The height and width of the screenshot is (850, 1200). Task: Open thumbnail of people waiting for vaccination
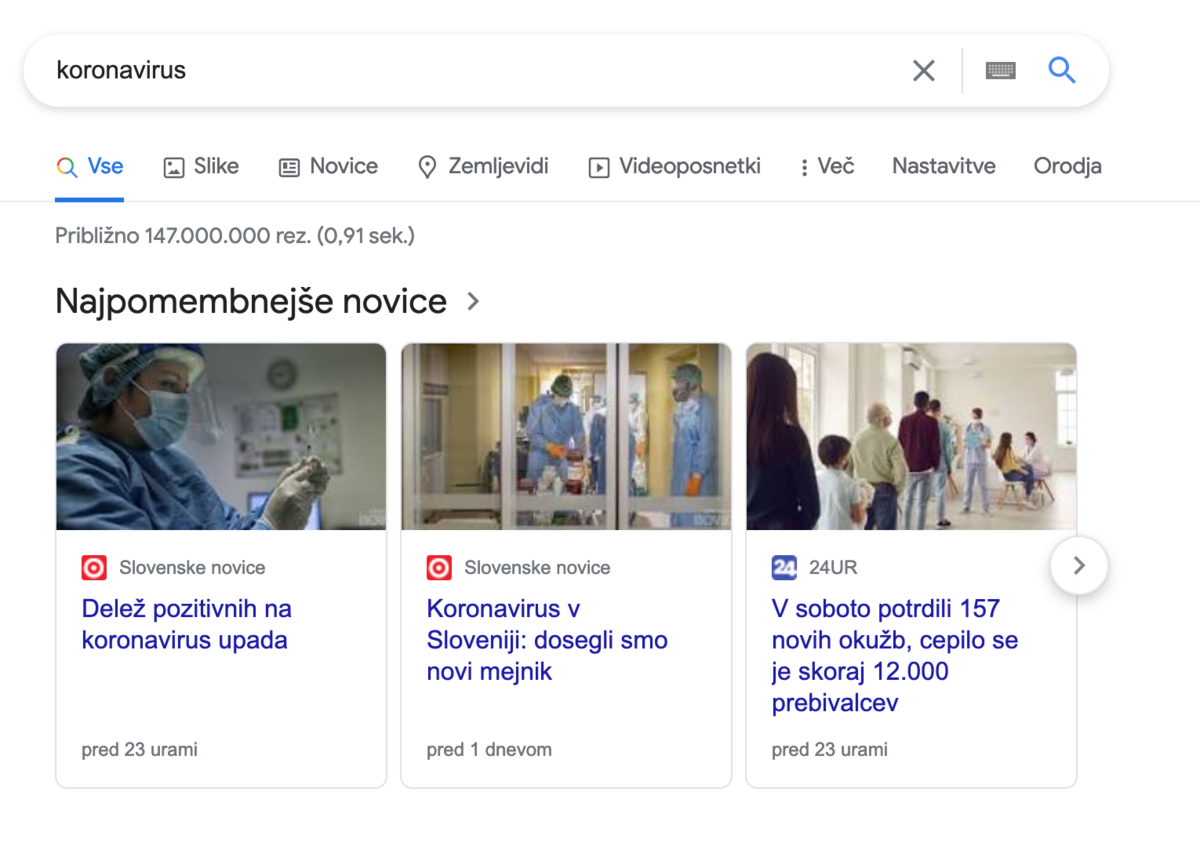pos(911,436)
